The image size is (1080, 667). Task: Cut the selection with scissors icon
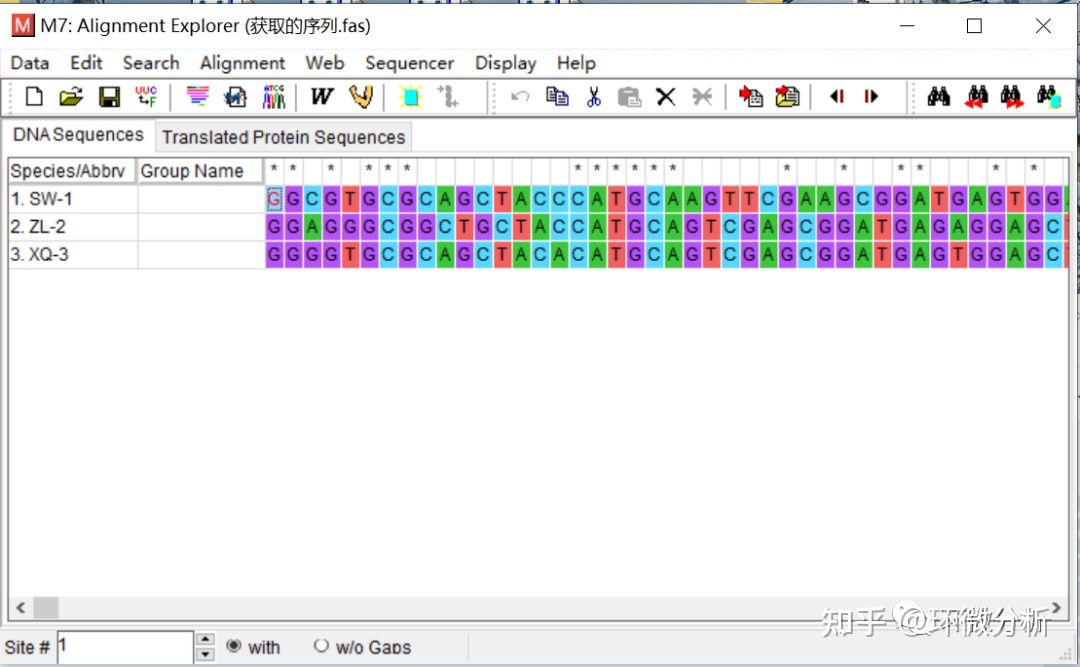[594, 96]
